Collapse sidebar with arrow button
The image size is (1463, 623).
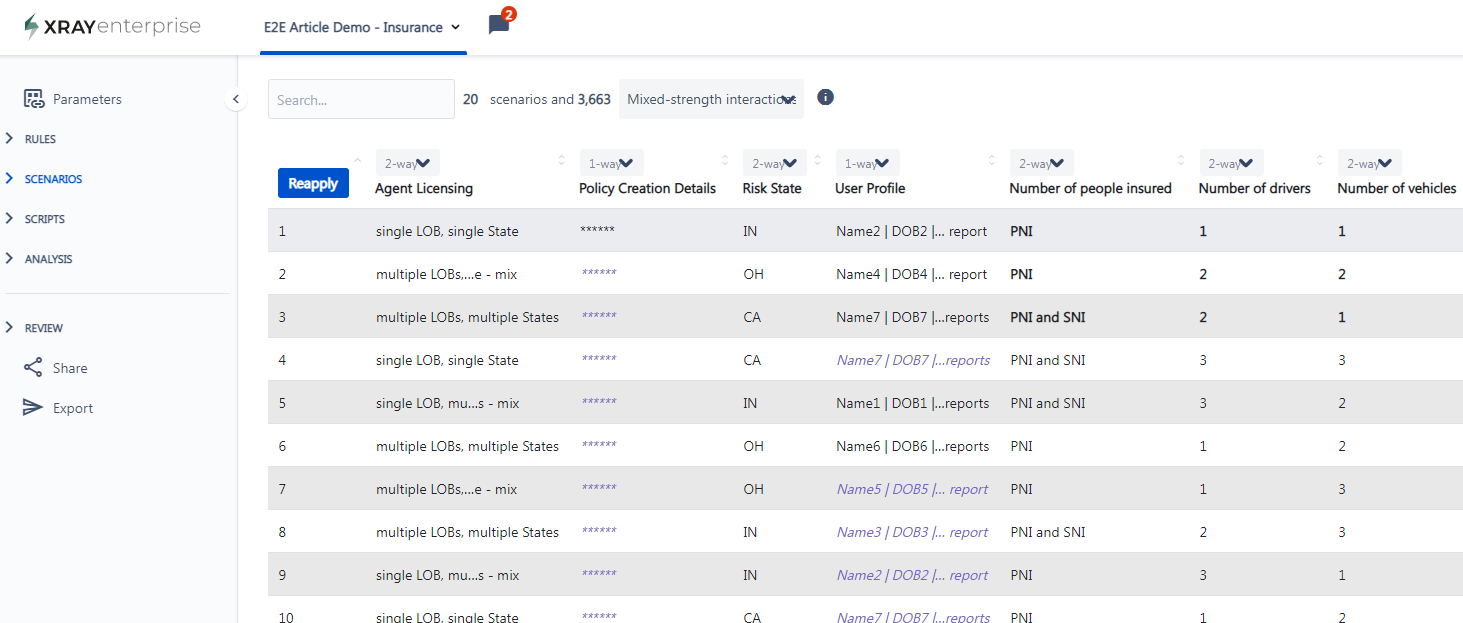236,99
